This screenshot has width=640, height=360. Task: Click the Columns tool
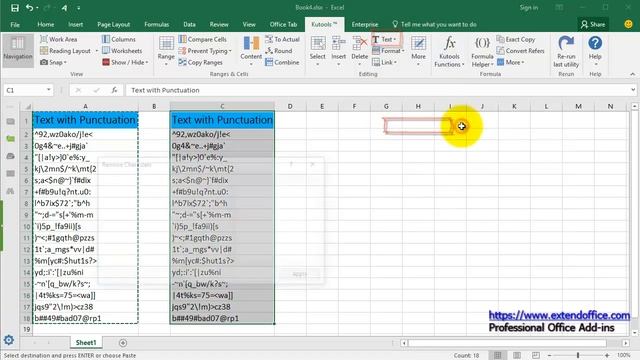click(x=119, y=39)
